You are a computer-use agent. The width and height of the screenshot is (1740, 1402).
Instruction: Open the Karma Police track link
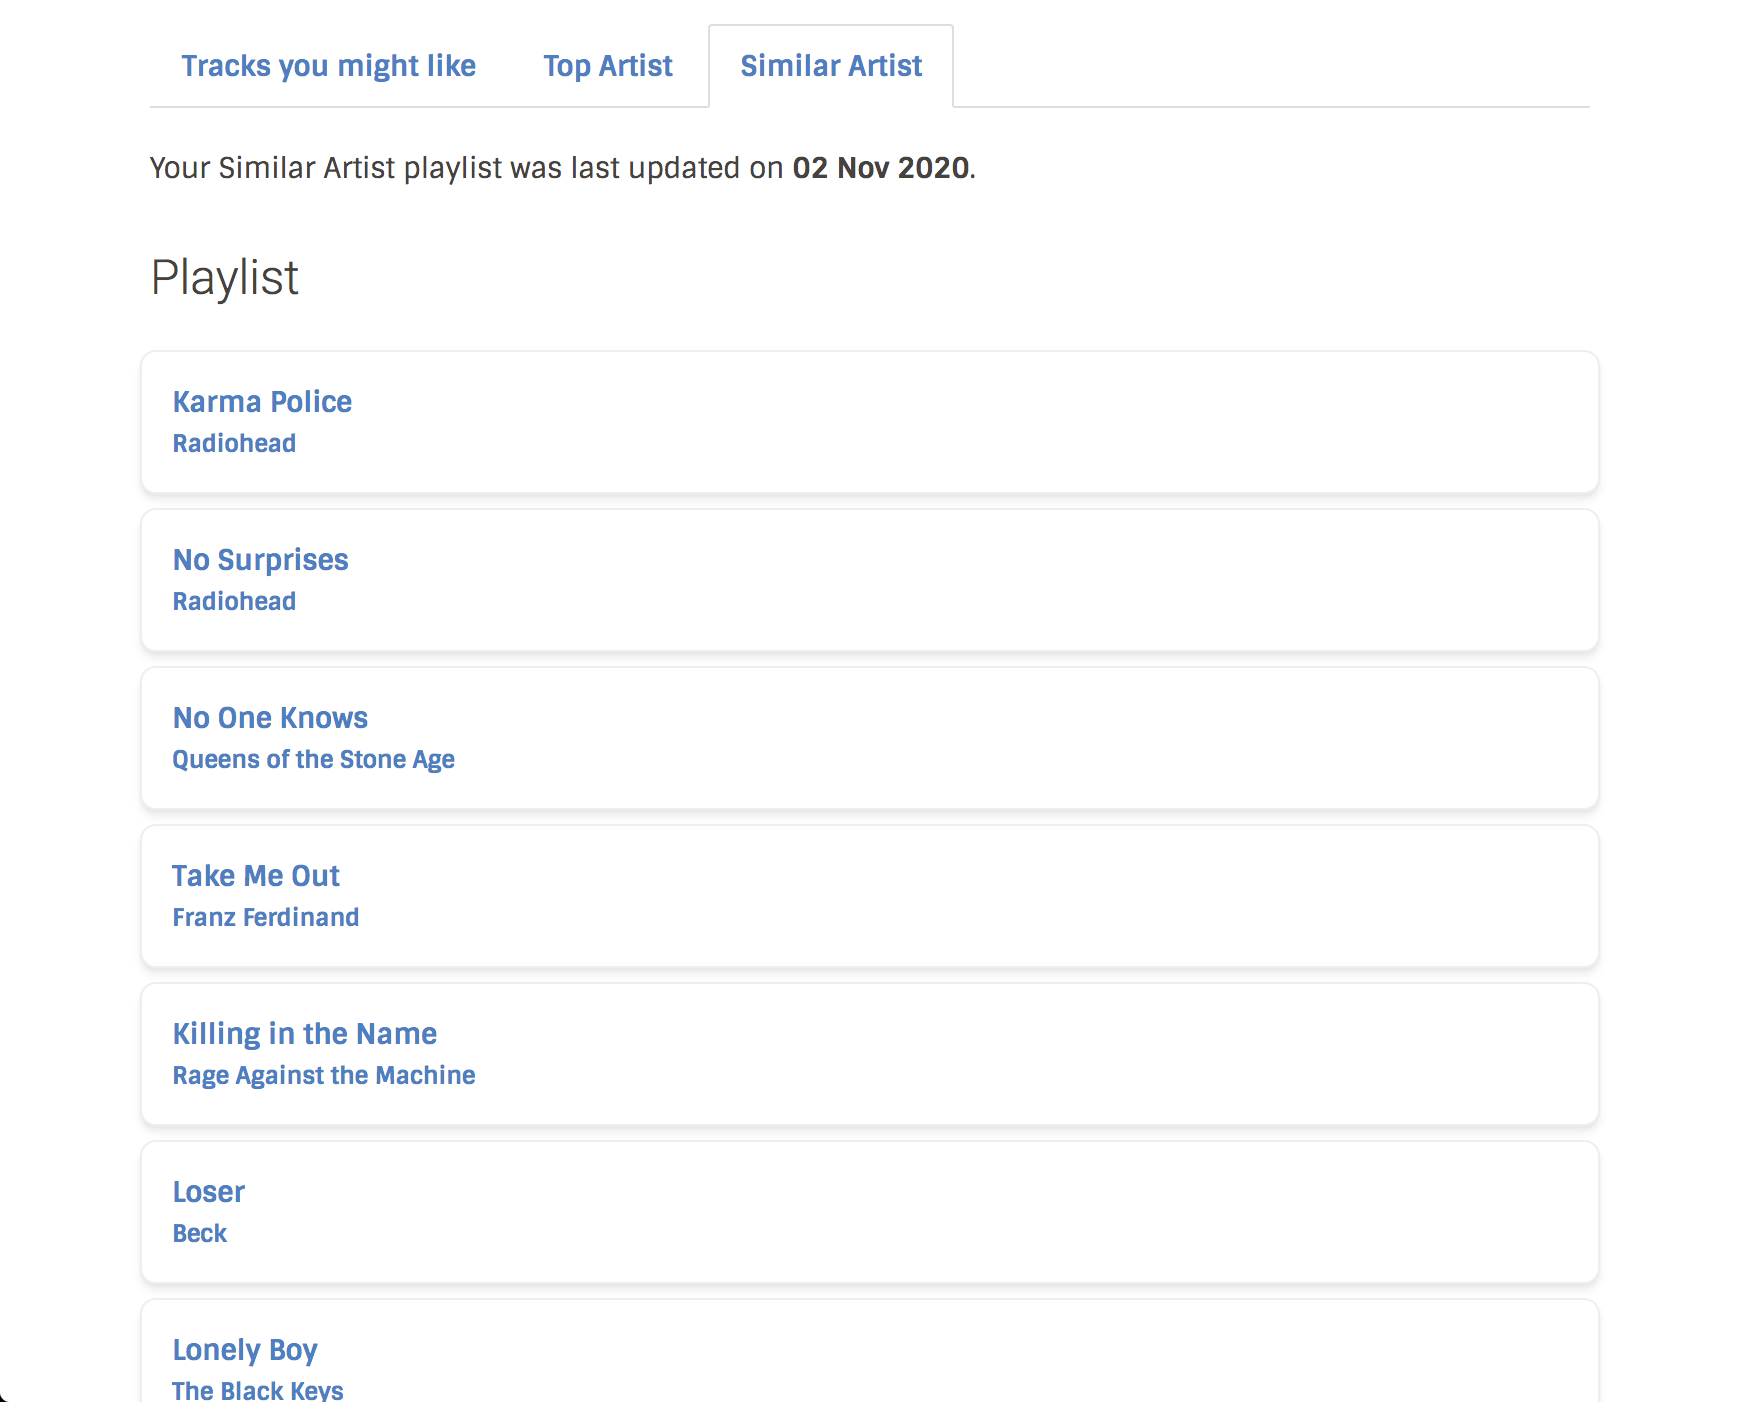262,402
